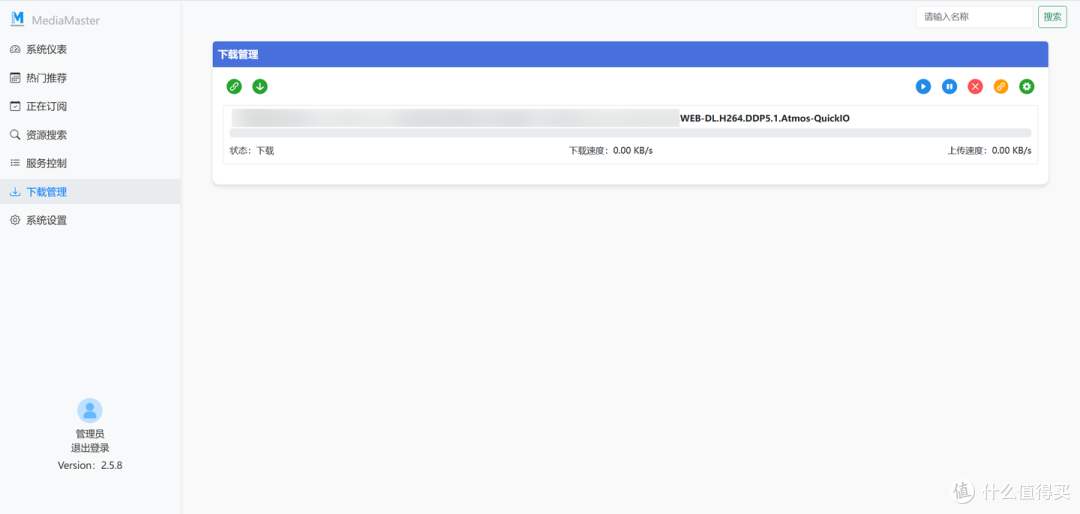Viewport: 1080px width, 514px height.
Task: Click the 上传速度: 0.00 KB/s value
Action: tap(989, 150)
